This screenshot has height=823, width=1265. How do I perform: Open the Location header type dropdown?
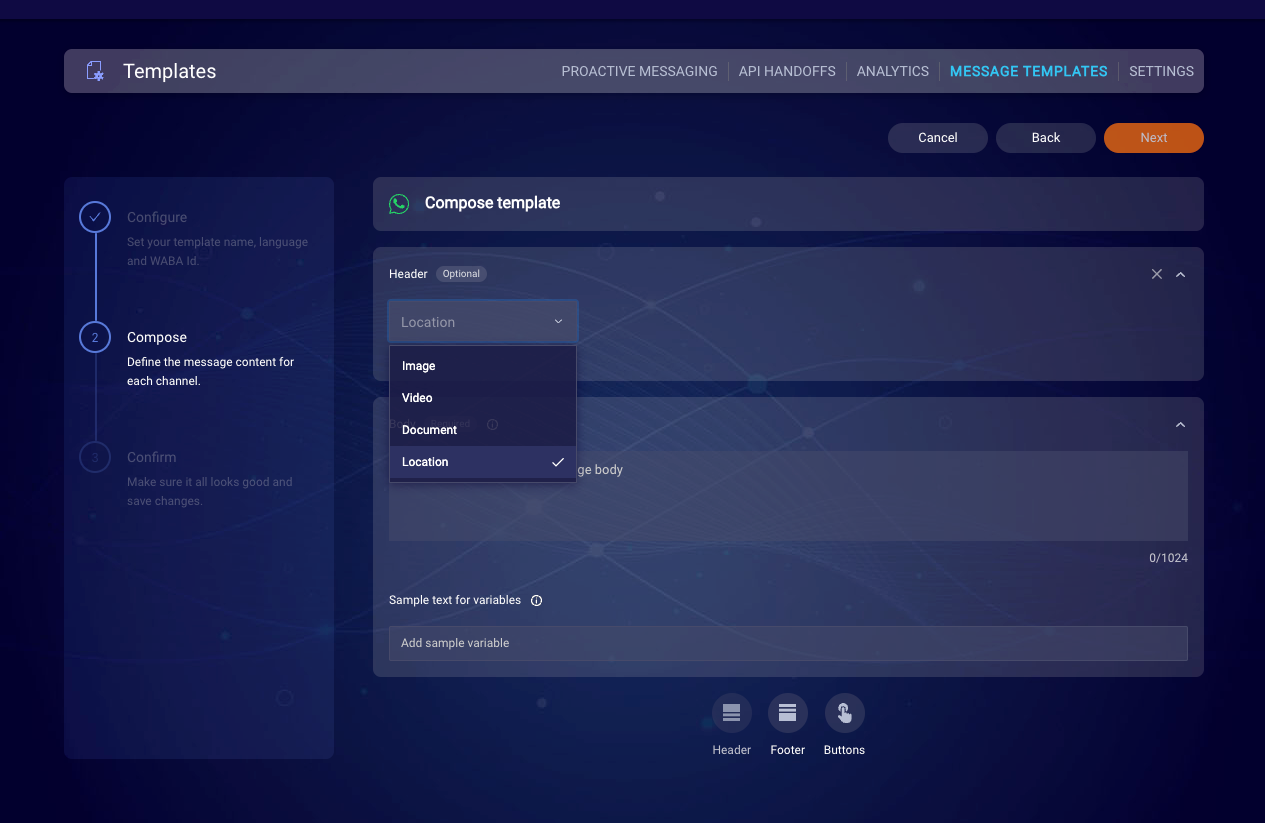point(483,322)
